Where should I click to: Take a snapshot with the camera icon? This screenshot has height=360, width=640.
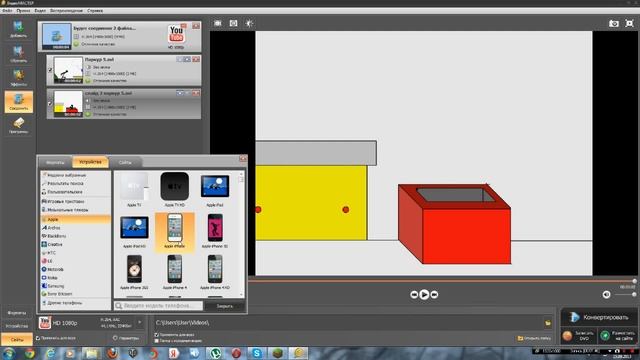click(x=613, y=24)
